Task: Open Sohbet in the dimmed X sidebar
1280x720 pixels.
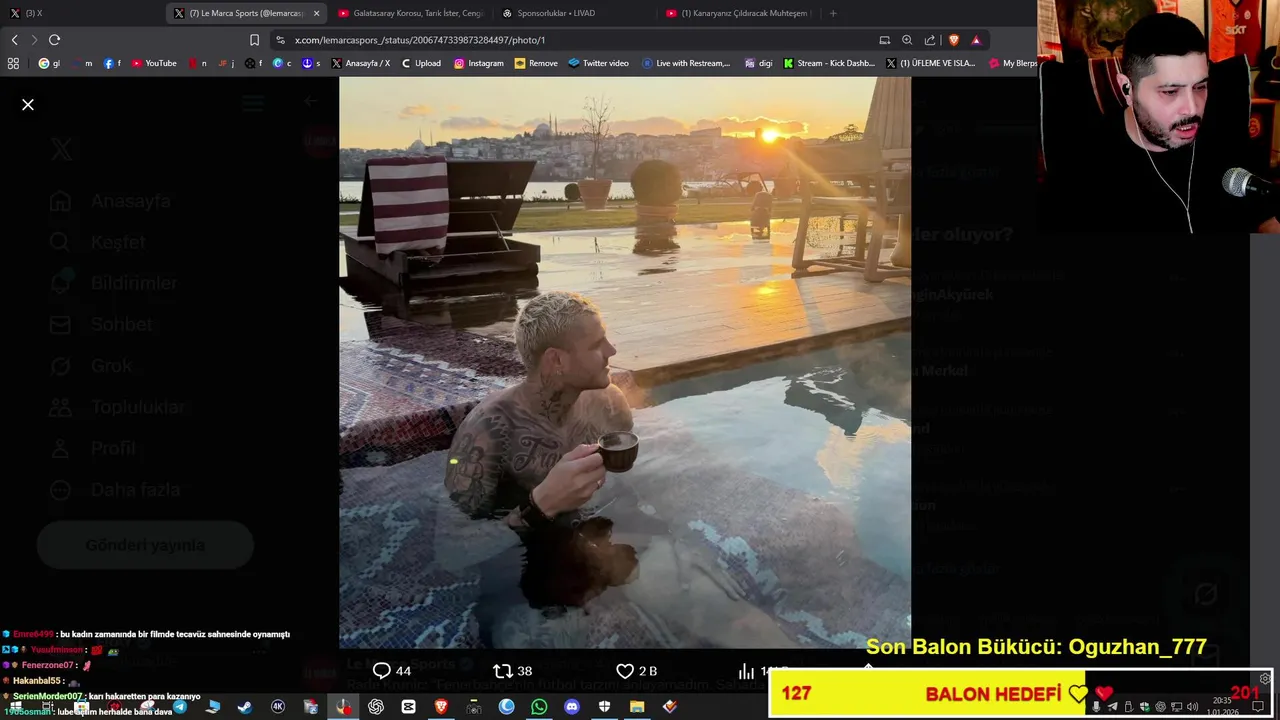Action: pyautogui.click(x=101, y=324)
